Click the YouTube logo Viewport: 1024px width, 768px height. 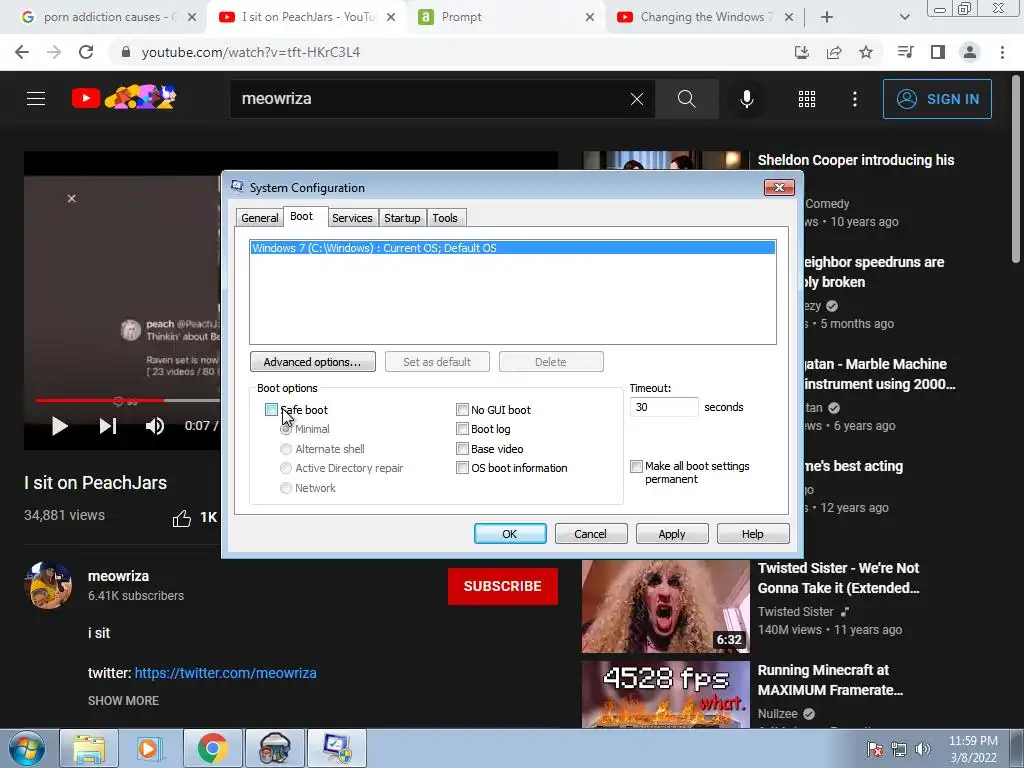click(x=124, y=98)
